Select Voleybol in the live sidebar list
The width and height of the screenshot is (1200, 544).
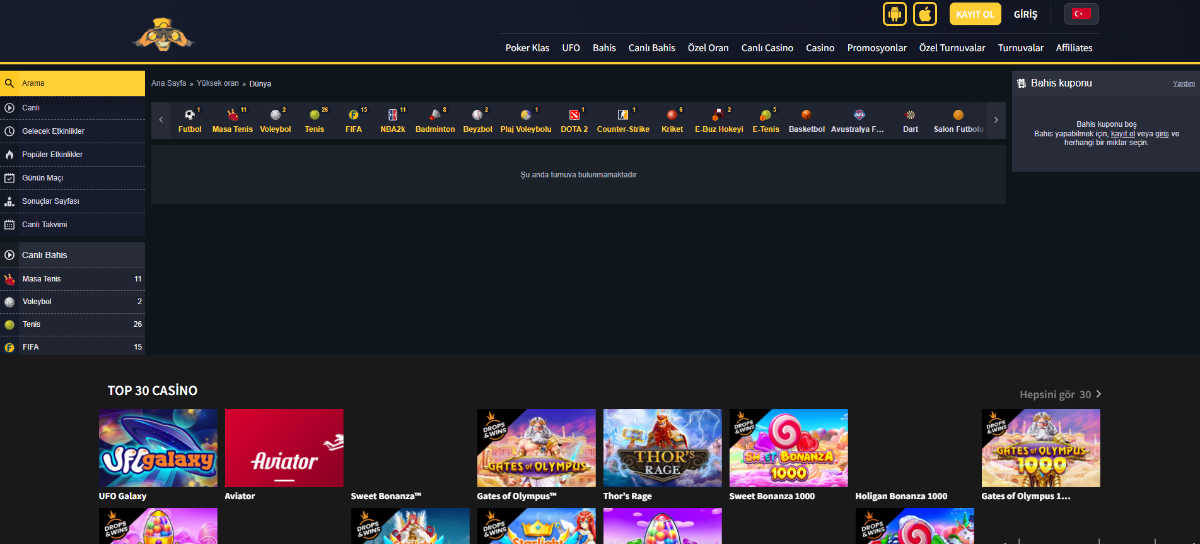[72, 302]
